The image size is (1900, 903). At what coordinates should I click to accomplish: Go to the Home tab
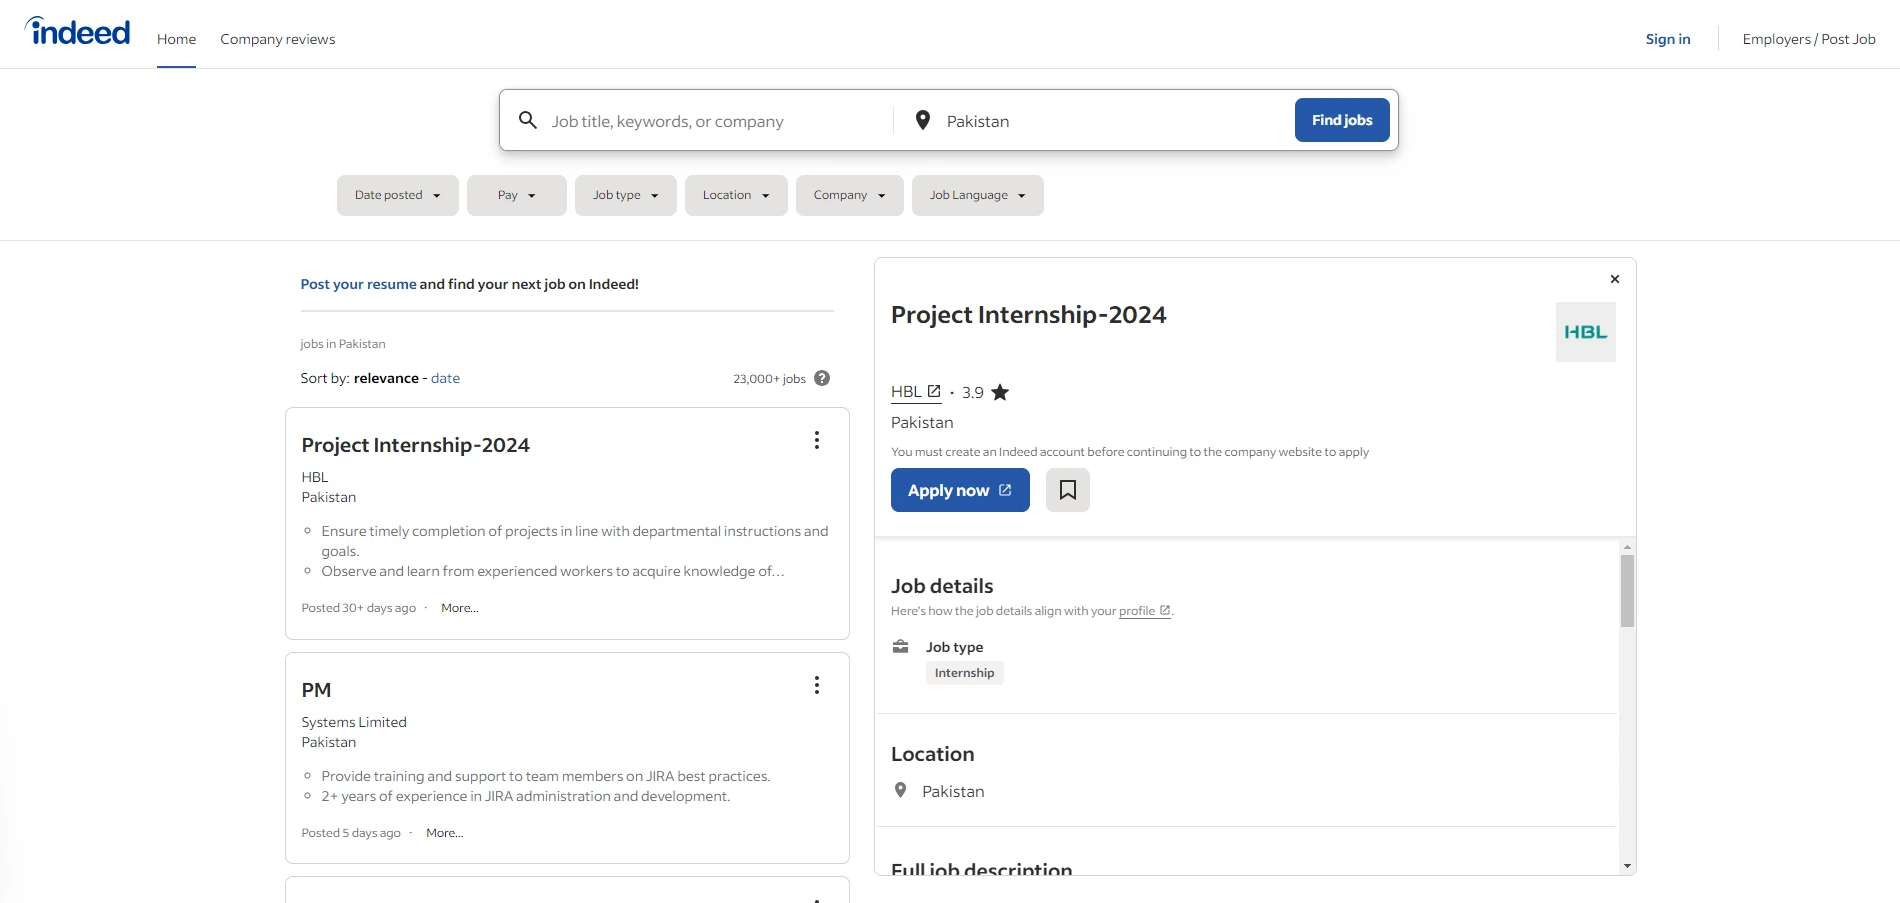pos(176,39)
